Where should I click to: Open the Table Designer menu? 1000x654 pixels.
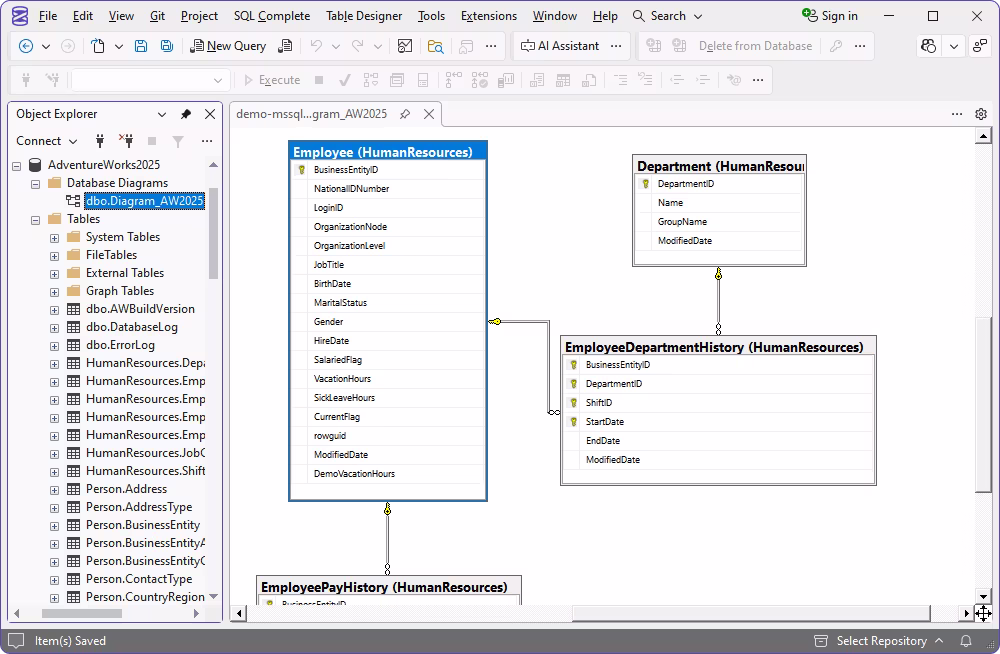(x=364, y=16)
